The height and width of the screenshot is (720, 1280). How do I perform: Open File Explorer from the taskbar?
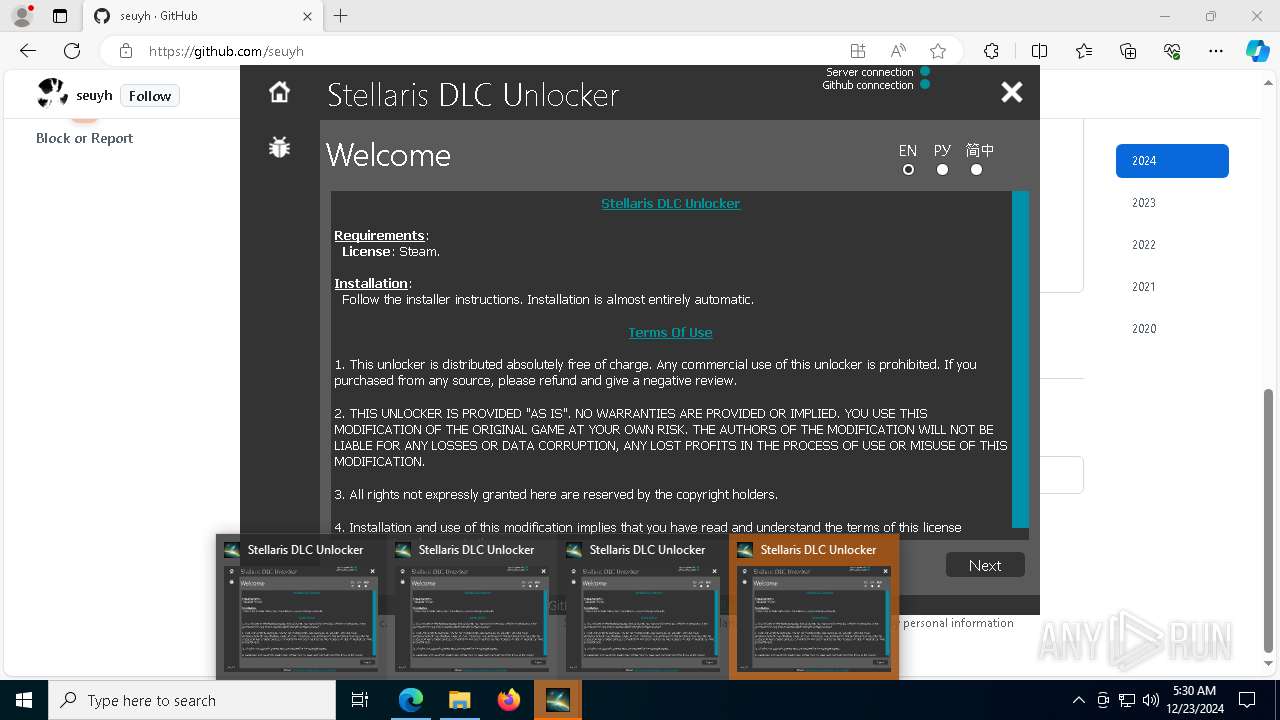(460, 700)
